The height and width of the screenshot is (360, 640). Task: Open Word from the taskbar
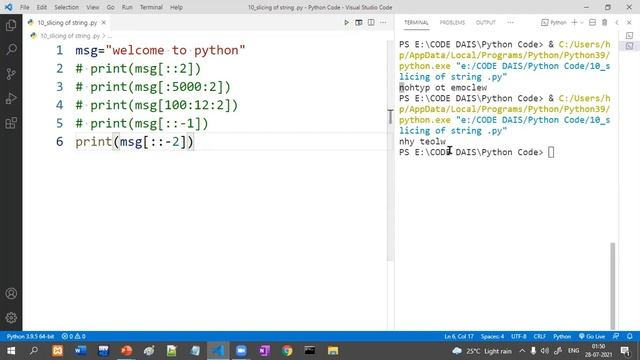tap(80, 351)
